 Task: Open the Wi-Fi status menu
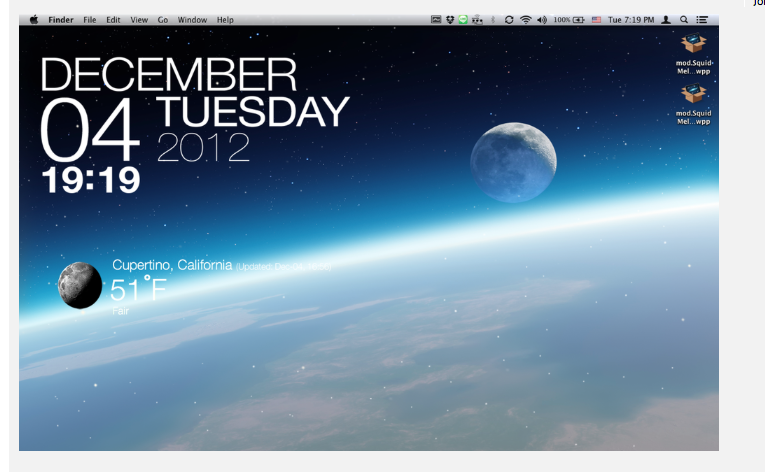coord(525,20)
